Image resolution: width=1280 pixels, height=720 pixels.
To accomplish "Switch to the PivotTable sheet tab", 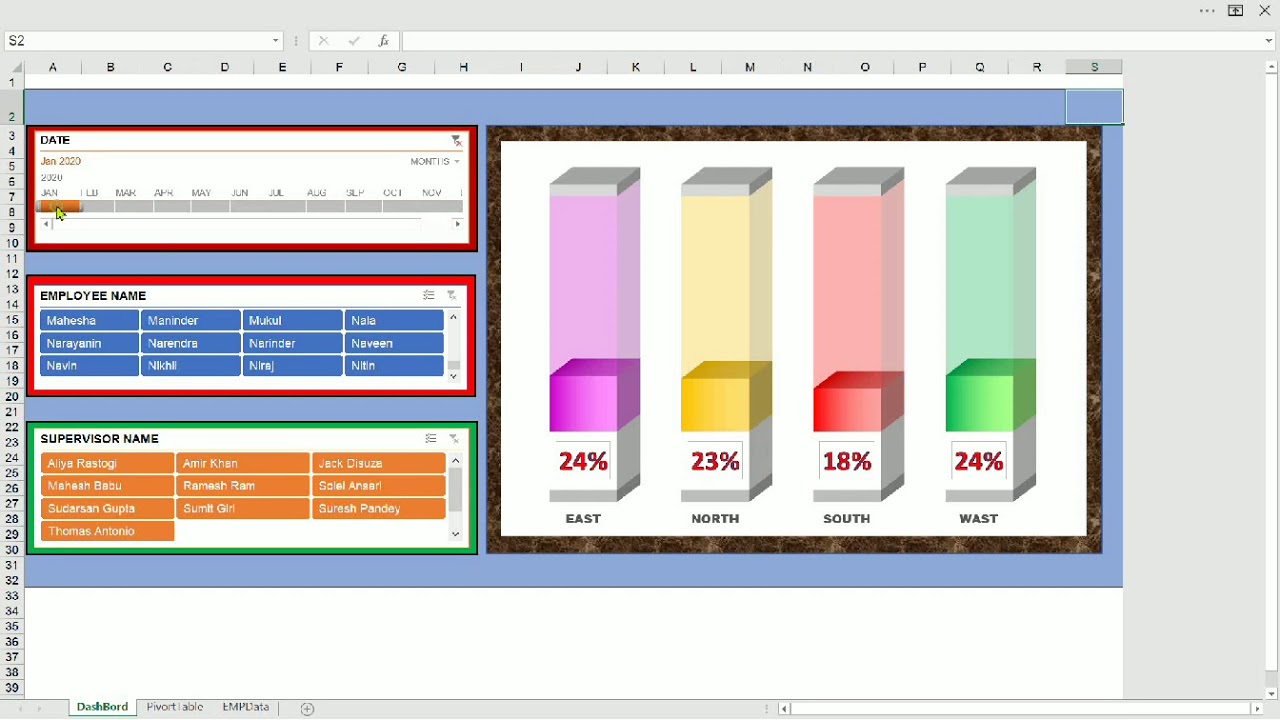I will point(175,707).
